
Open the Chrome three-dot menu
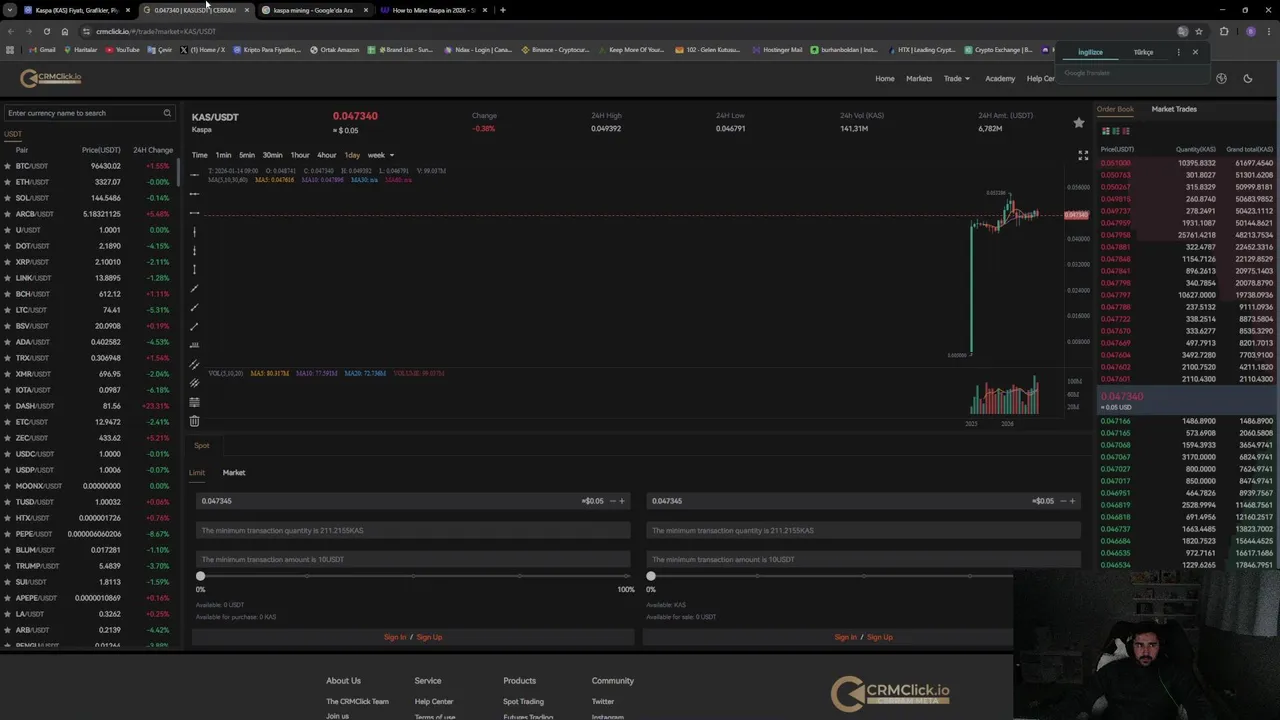coord(1269,31)
